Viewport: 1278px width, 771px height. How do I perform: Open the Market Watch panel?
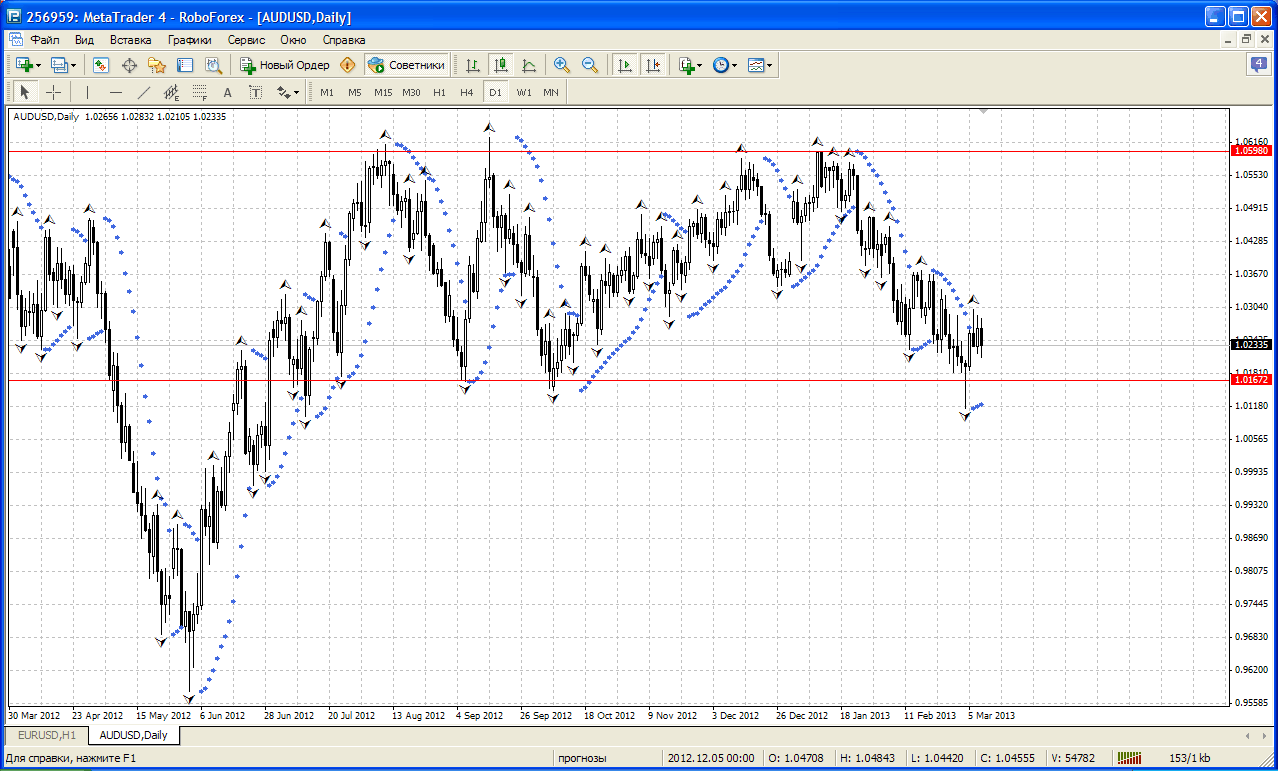(101, 65)
